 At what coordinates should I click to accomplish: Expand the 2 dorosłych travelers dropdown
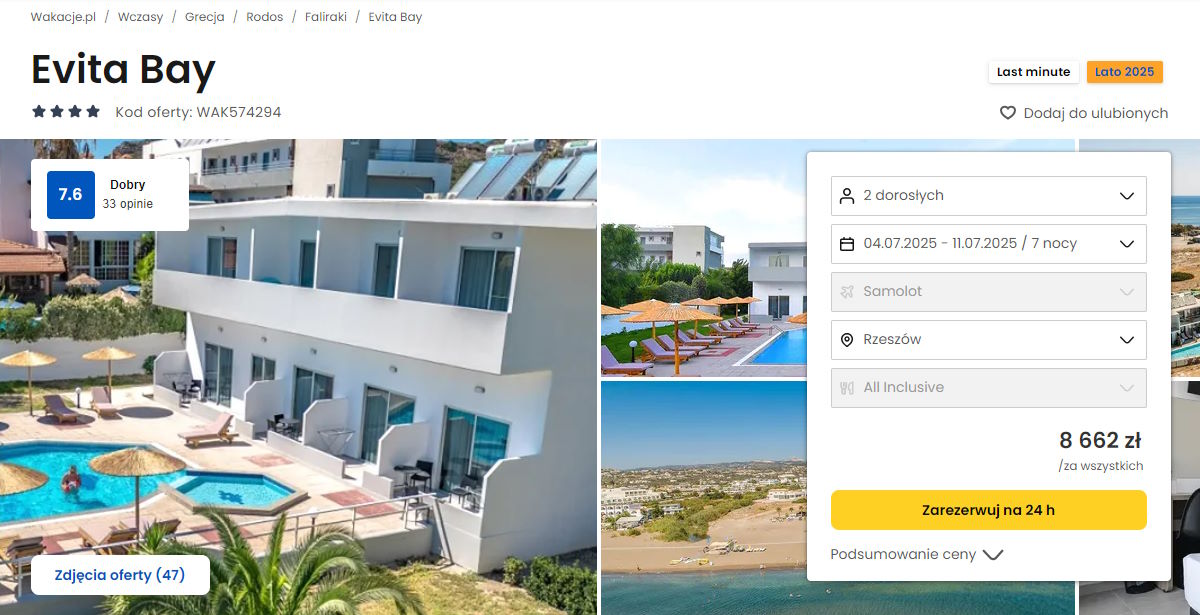click(x=989, y=195)
